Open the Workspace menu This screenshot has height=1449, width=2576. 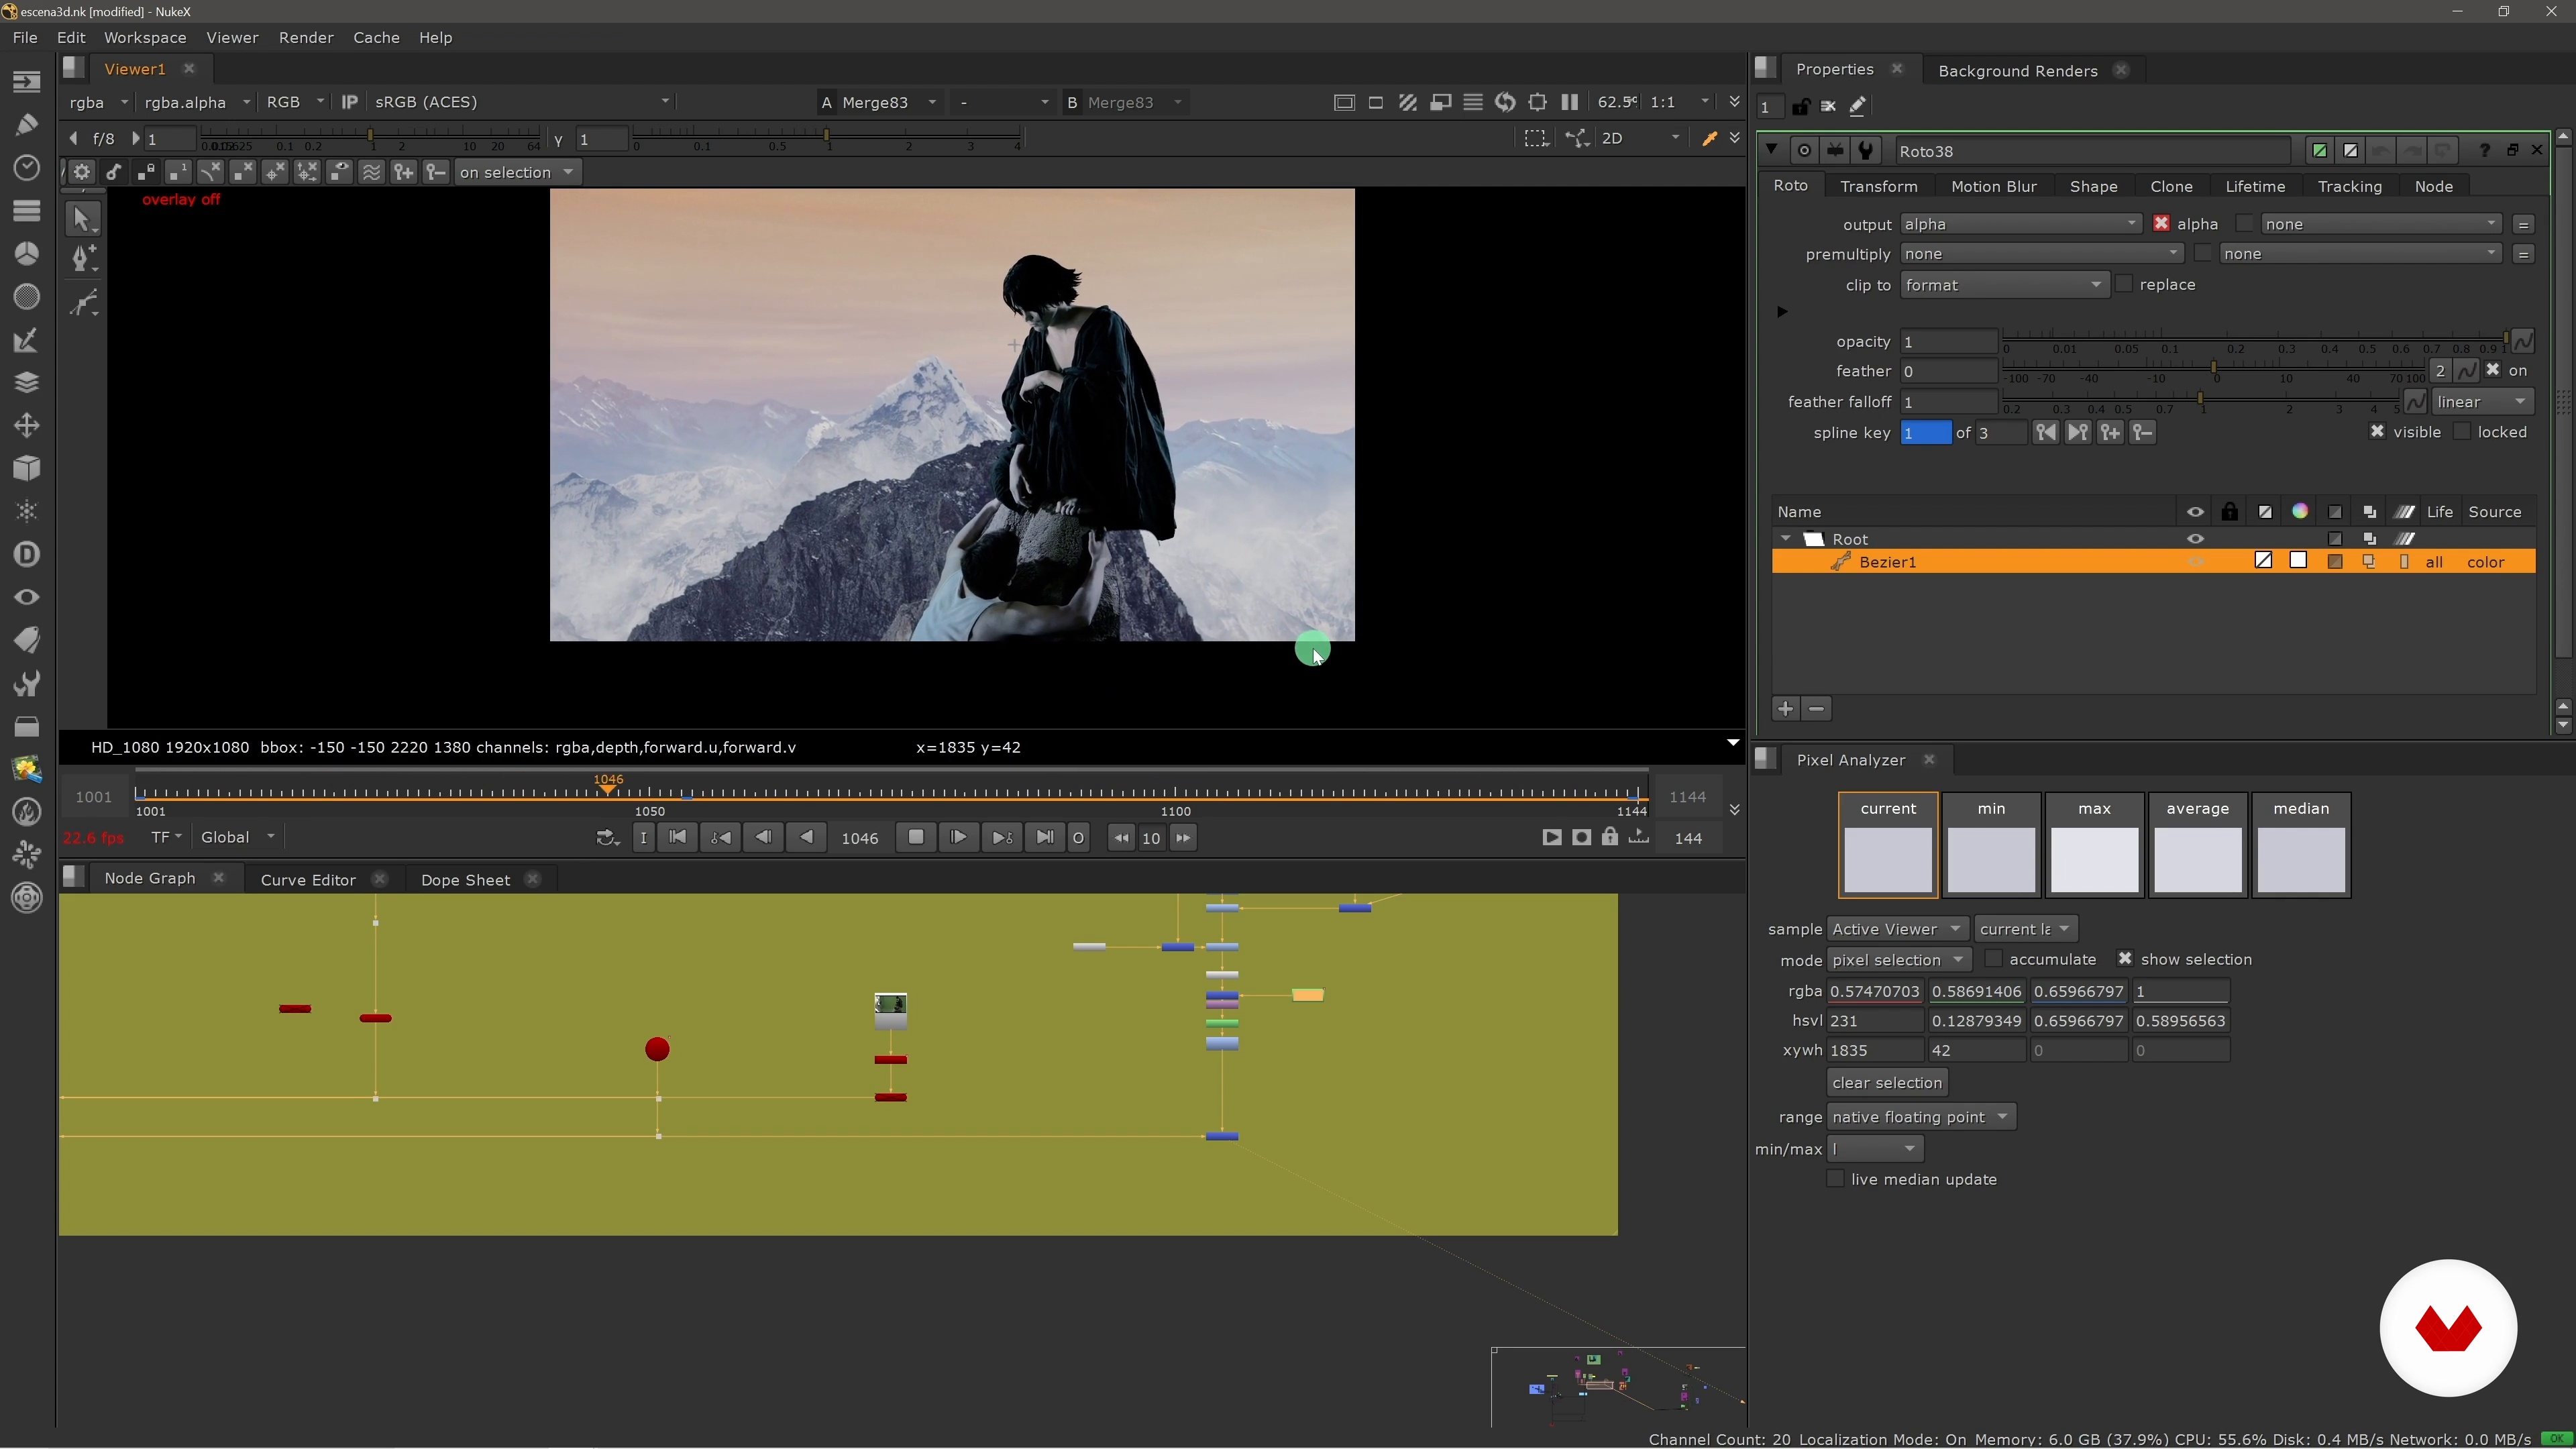click(x=145, y=38)
